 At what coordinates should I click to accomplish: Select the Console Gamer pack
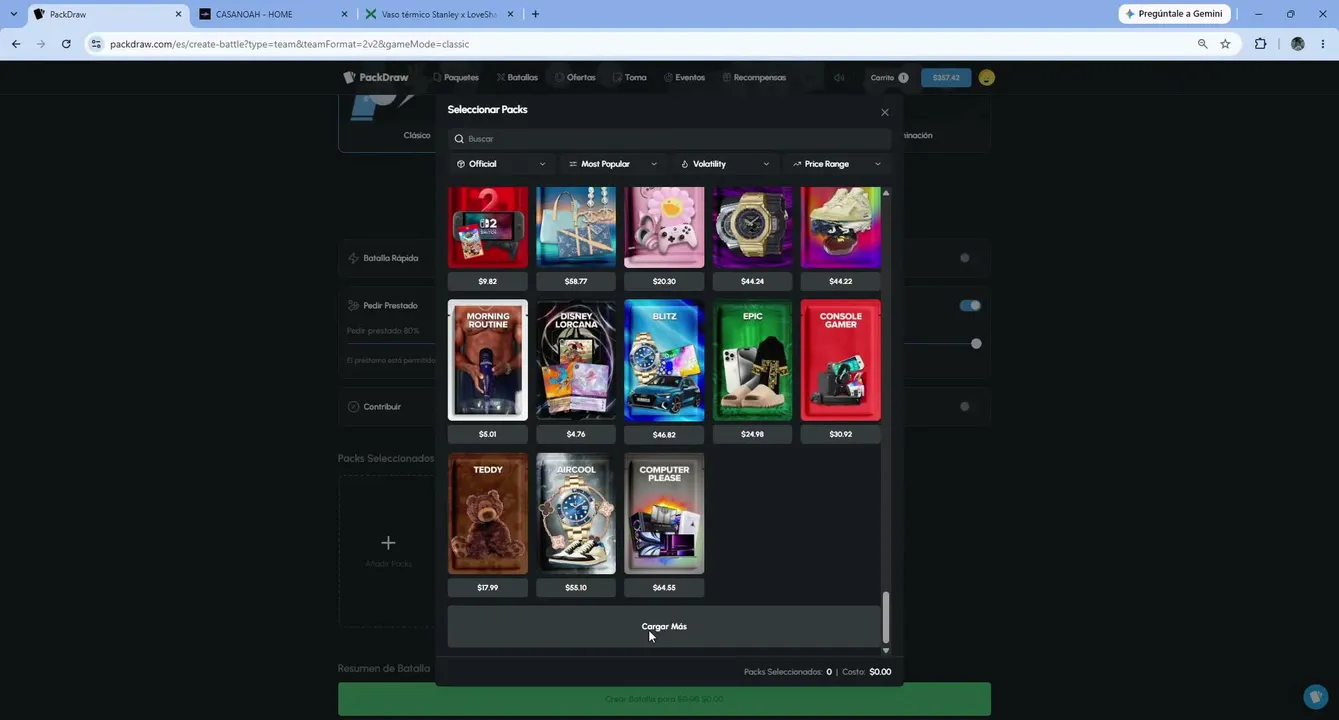point(841,360)
